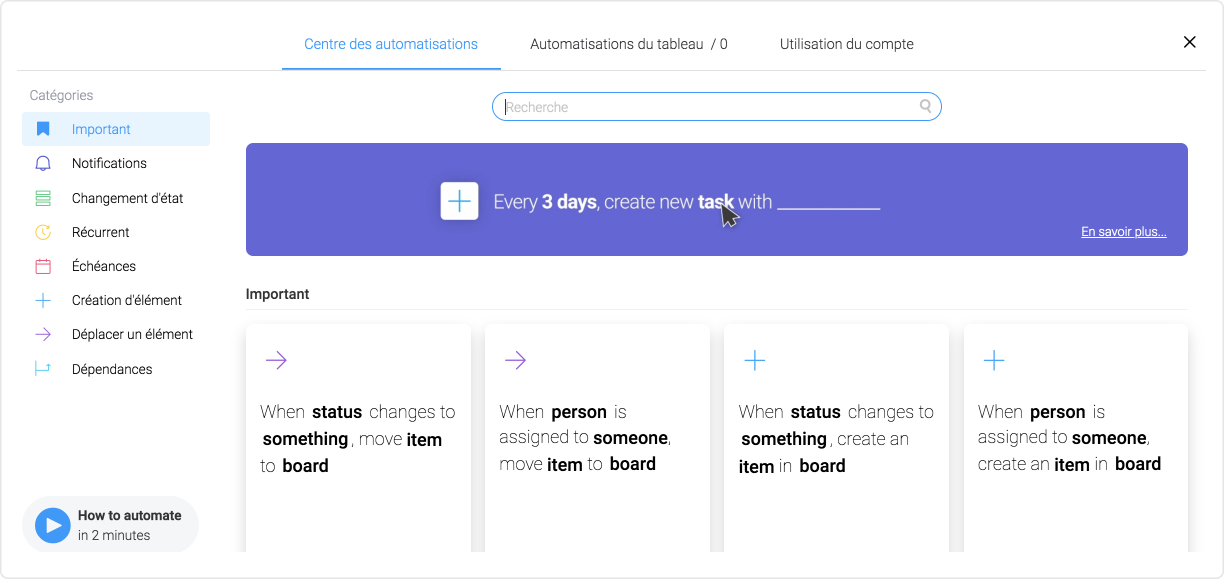Click '3 days' in the banner recipe

coord(569,201)
